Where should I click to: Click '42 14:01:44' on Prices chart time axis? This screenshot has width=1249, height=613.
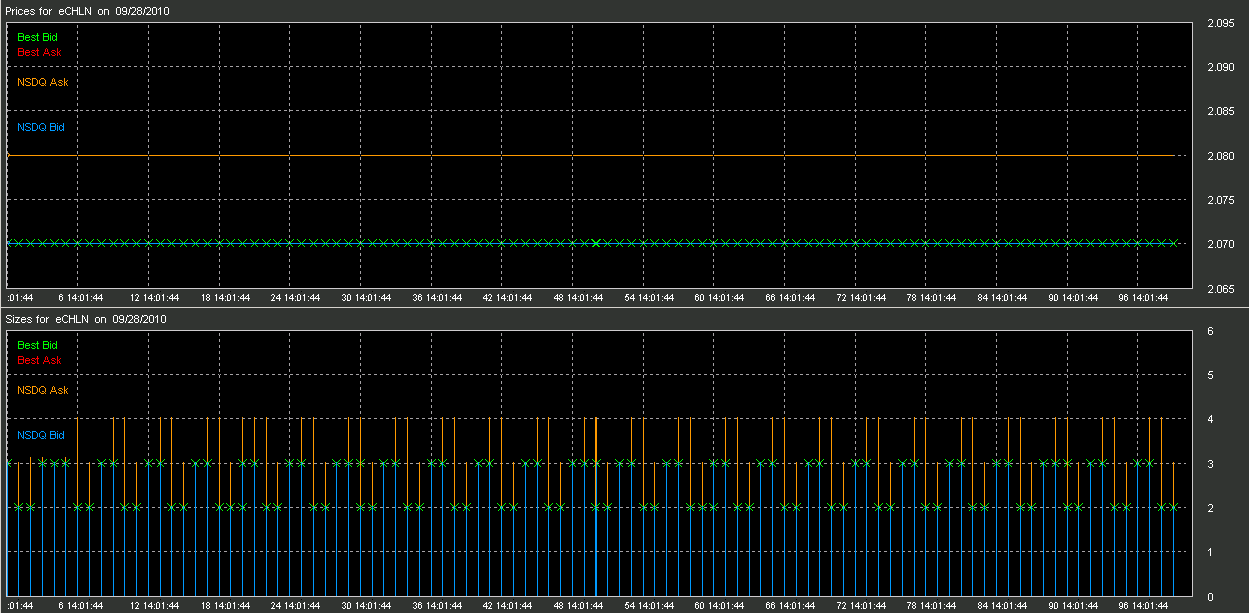[508, 297]
